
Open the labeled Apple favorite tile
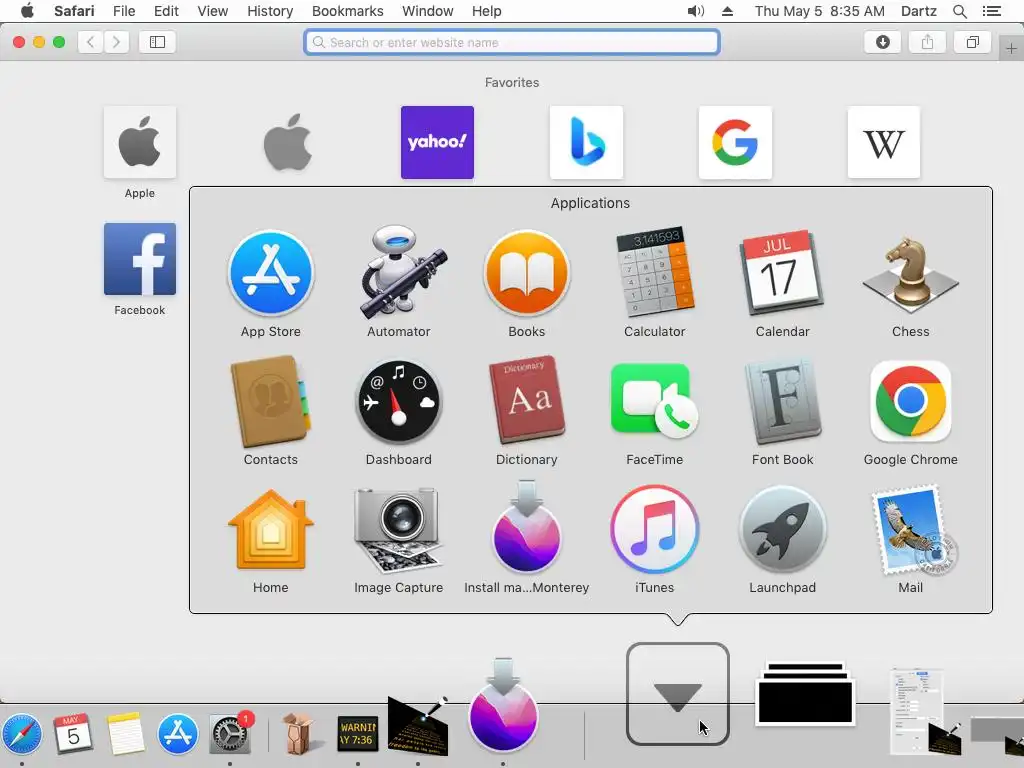point(140,142)
